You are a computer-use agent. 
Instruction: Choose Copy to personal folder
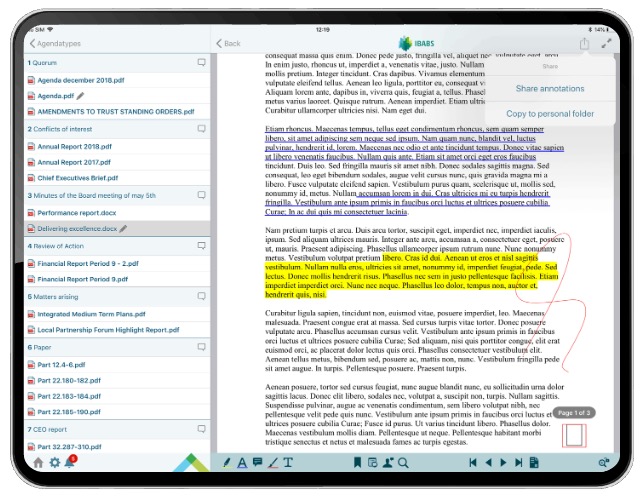[x=550, y=114]
